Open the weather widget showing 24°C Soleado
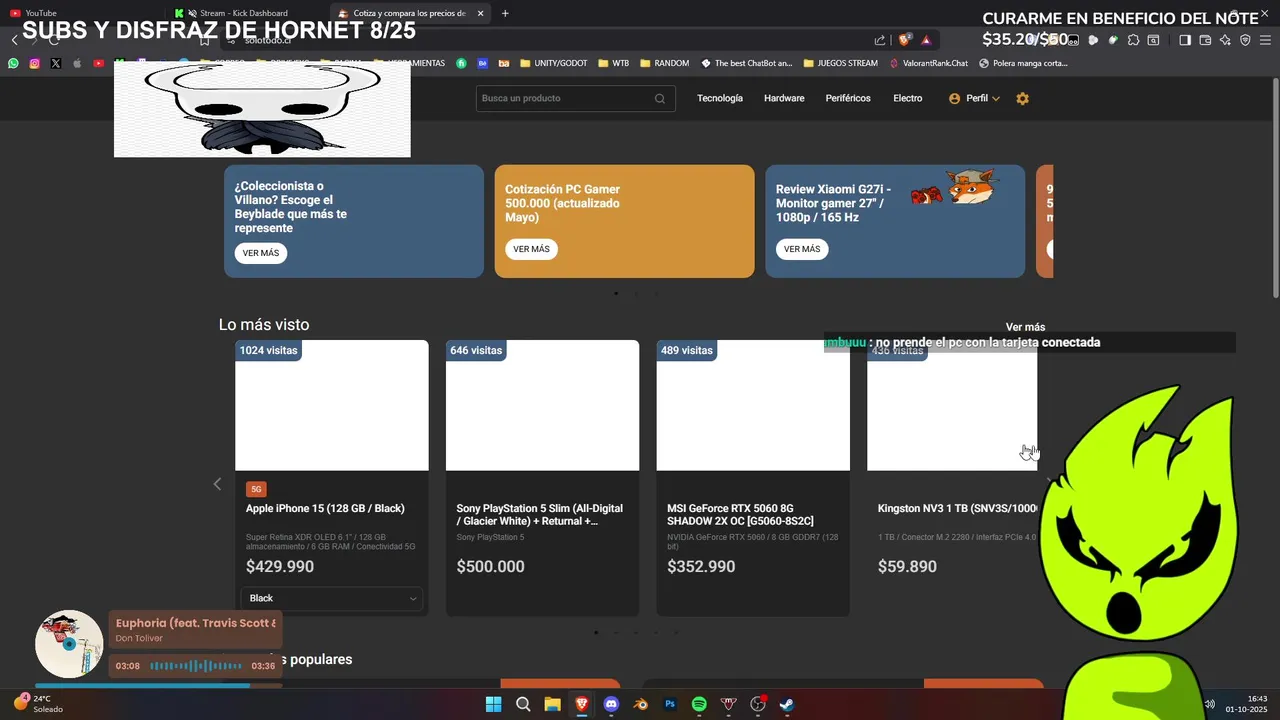Screen dimensions: 1280x720 pyautogui.click(x=40, y=704)
